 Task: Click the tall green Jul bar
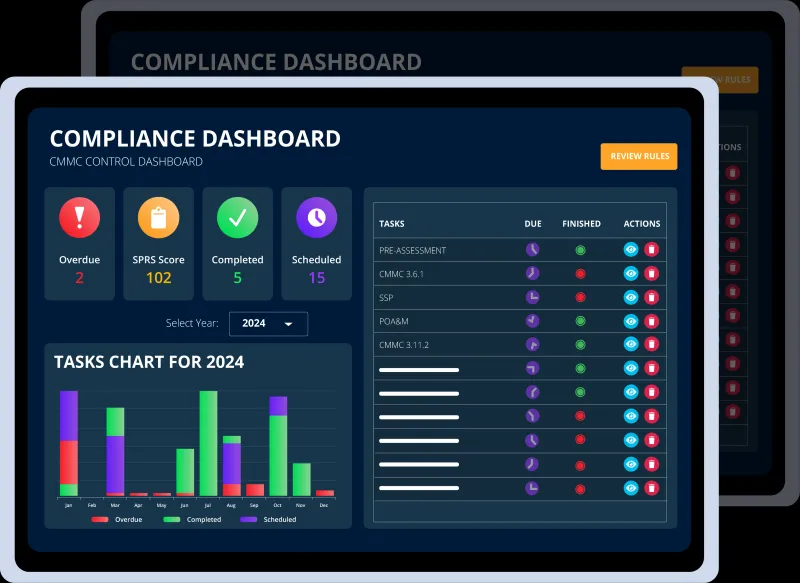(208, 443)
